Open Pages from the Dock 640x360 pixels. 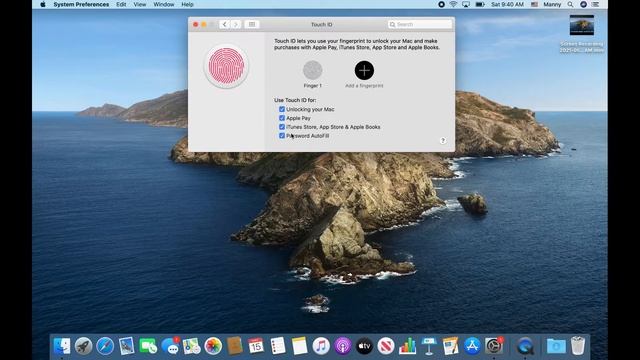pyautogui.click(x=451, y=346)
